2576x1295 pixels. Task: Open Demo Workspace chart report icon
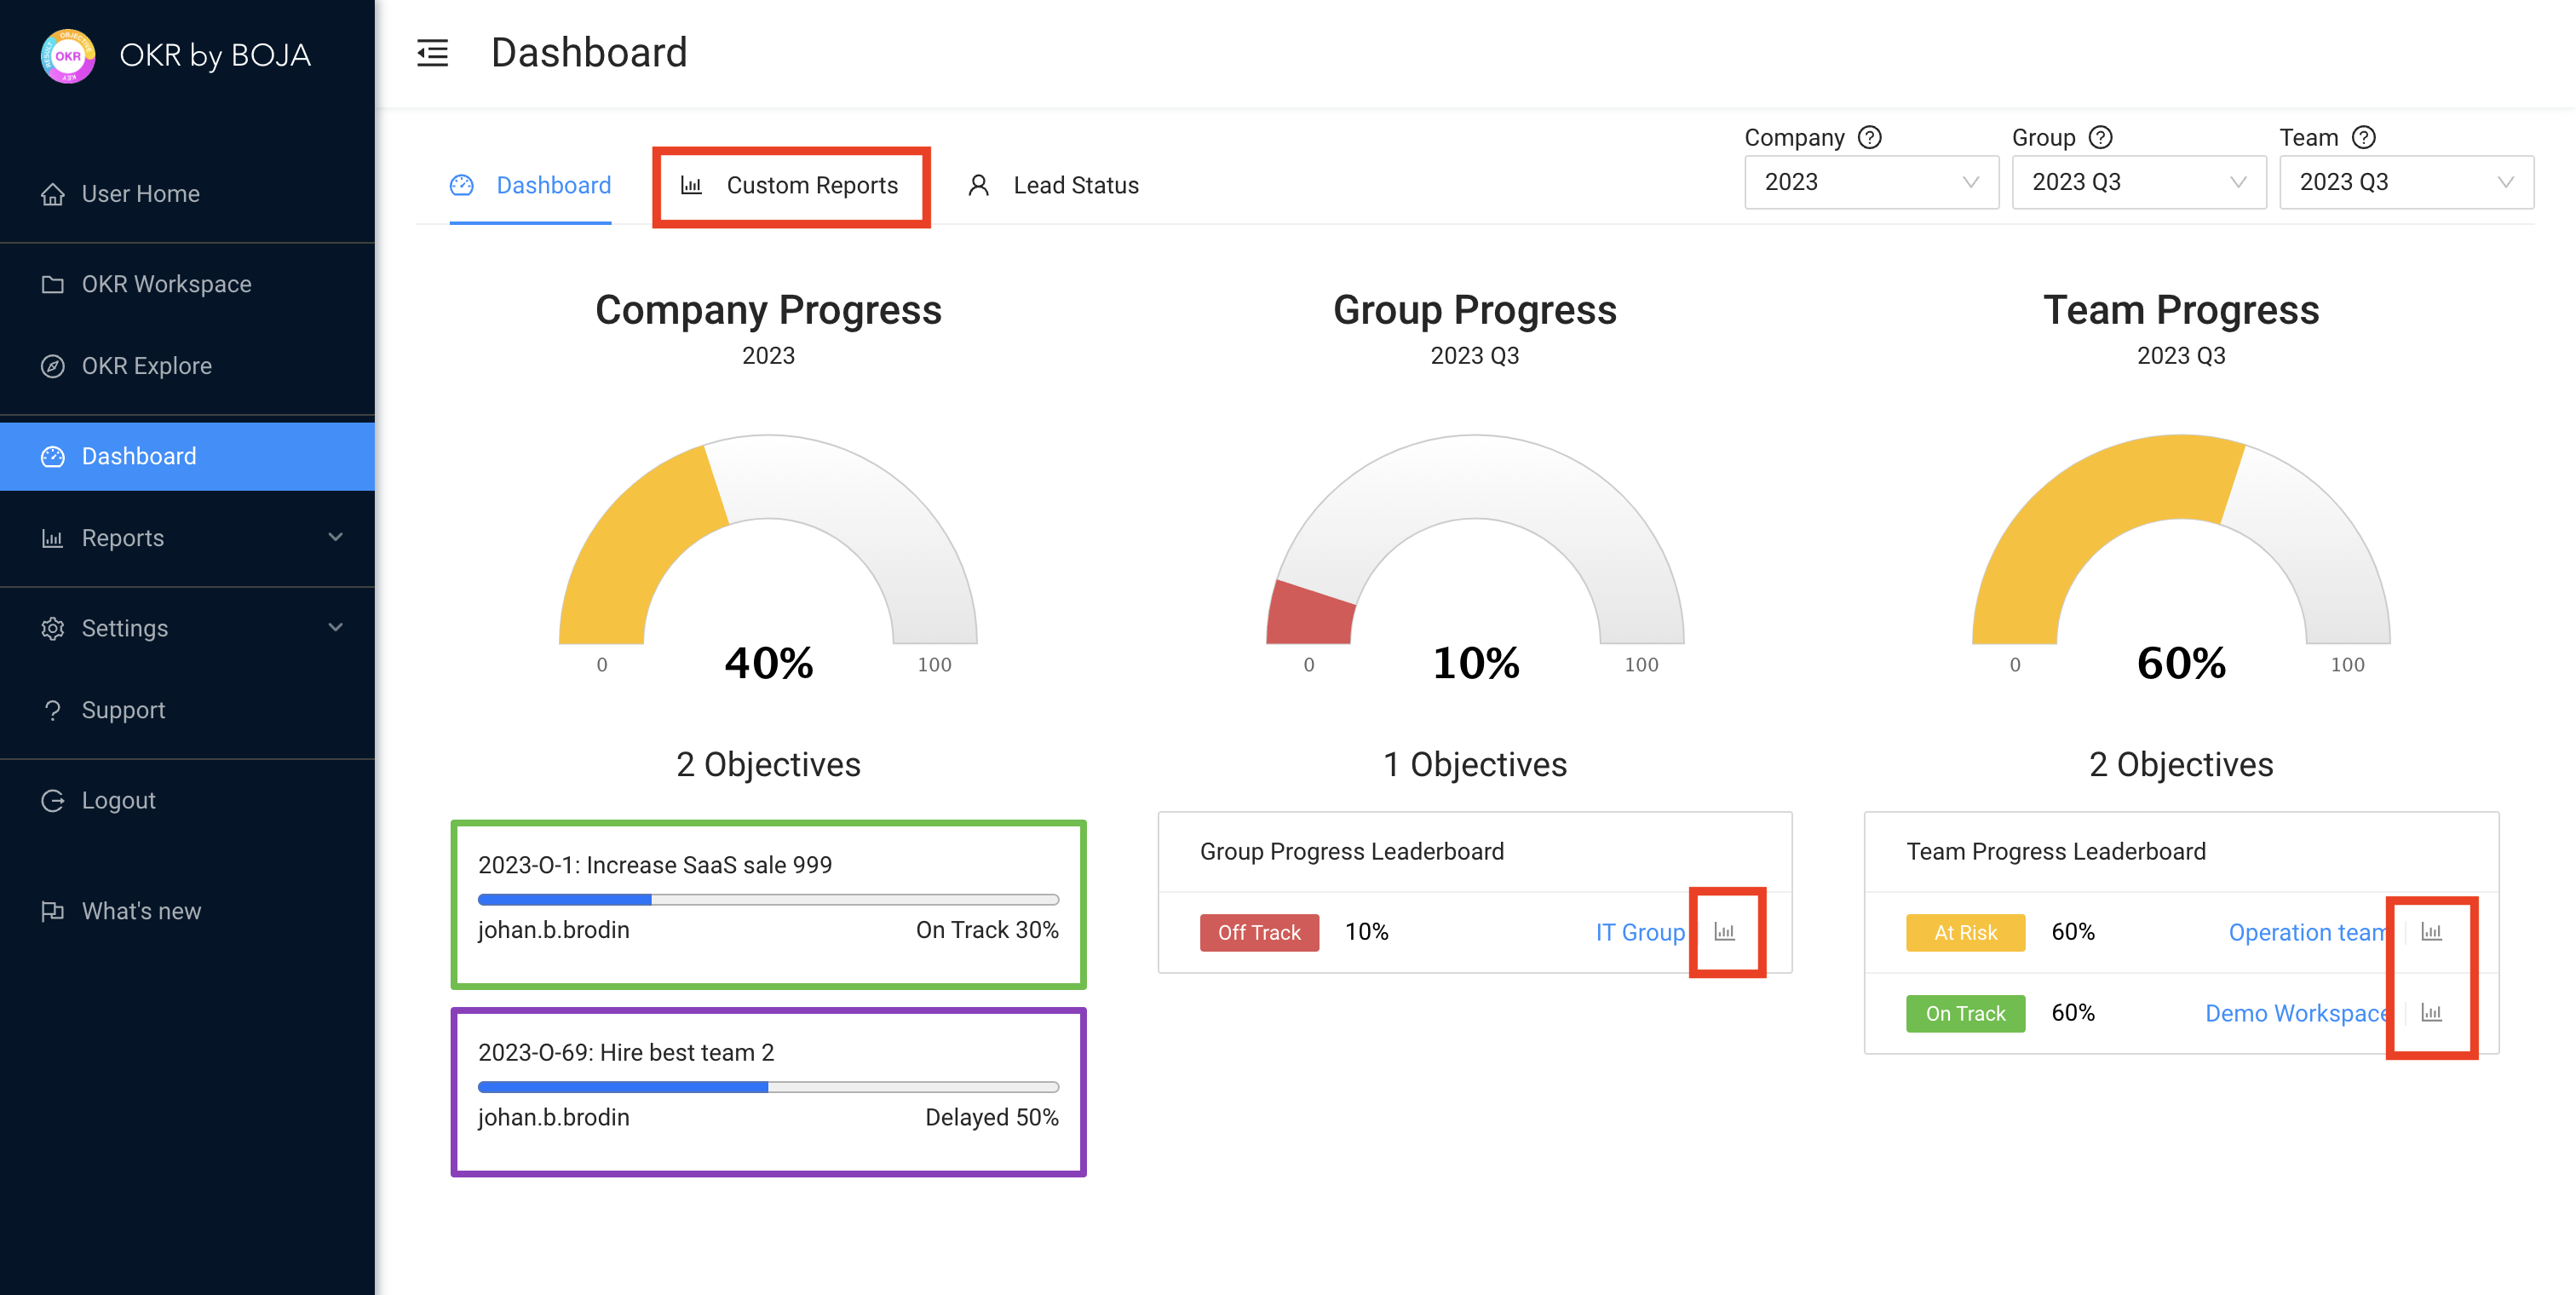2431,1013
